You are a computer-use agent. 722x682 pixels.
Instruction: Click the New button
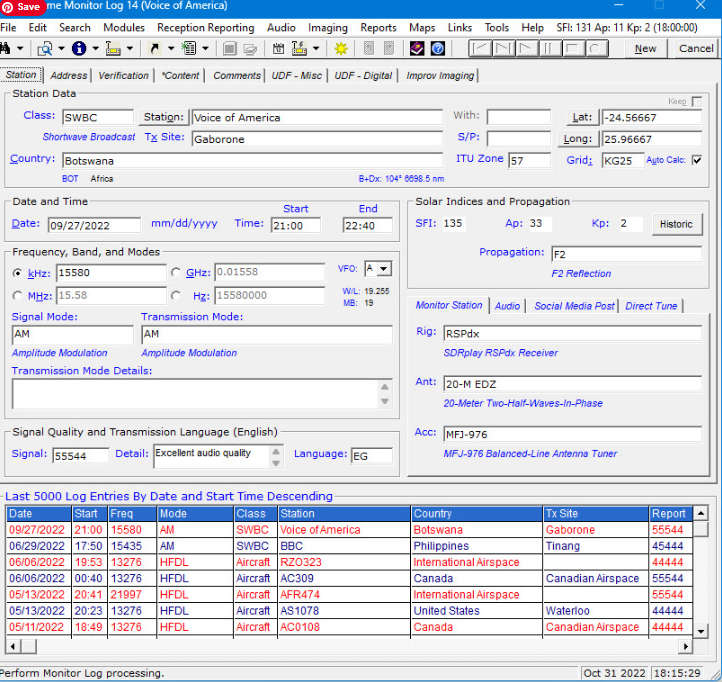[645, 48]
